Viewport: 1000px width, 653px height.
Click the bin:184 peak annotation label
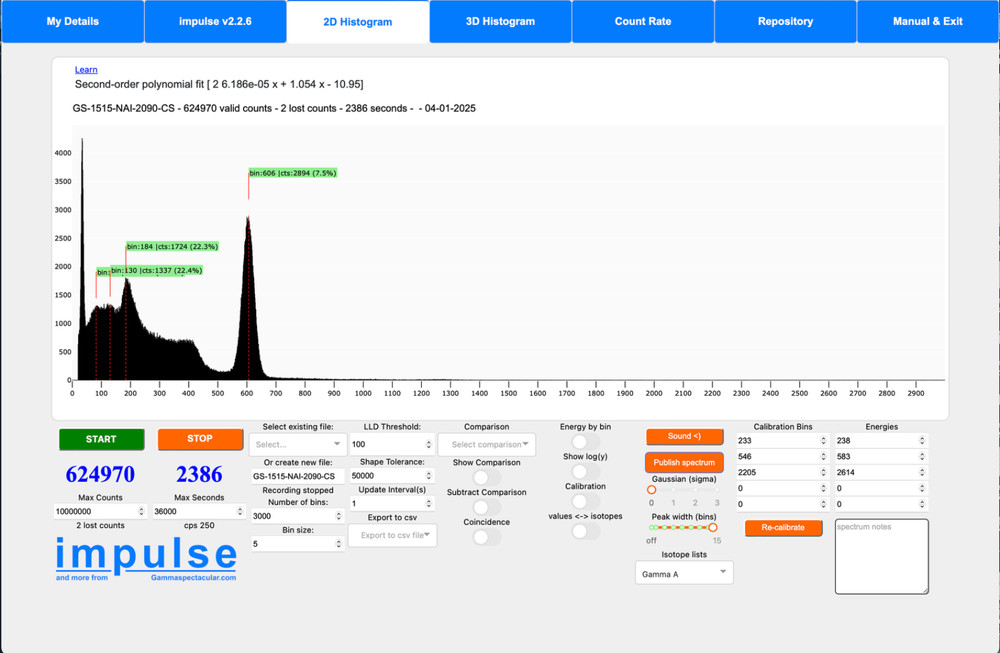[x=172, y=246]
